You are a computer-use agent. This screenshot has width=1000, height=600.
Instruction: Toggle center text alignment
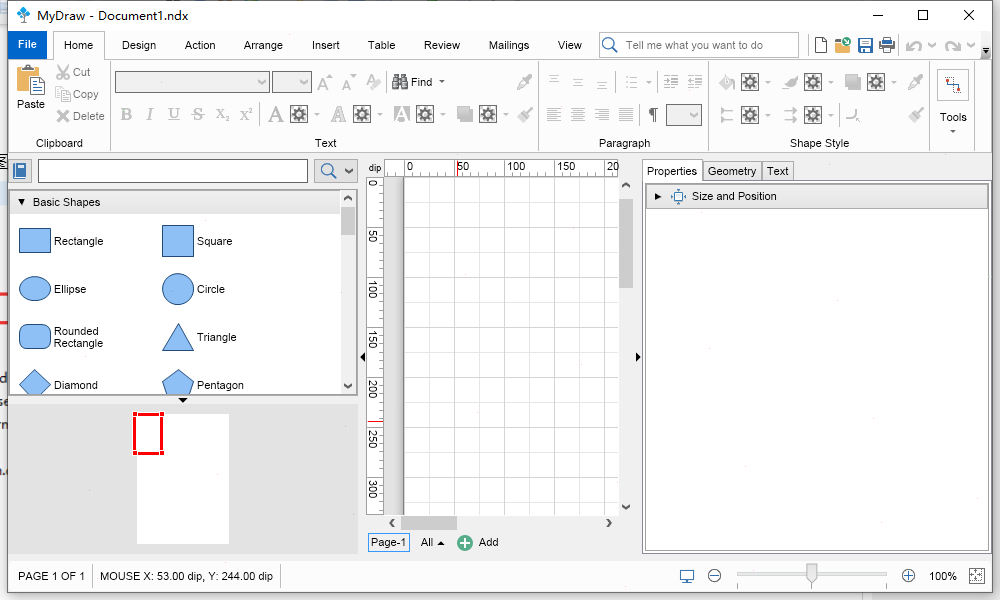click(578, 115)
